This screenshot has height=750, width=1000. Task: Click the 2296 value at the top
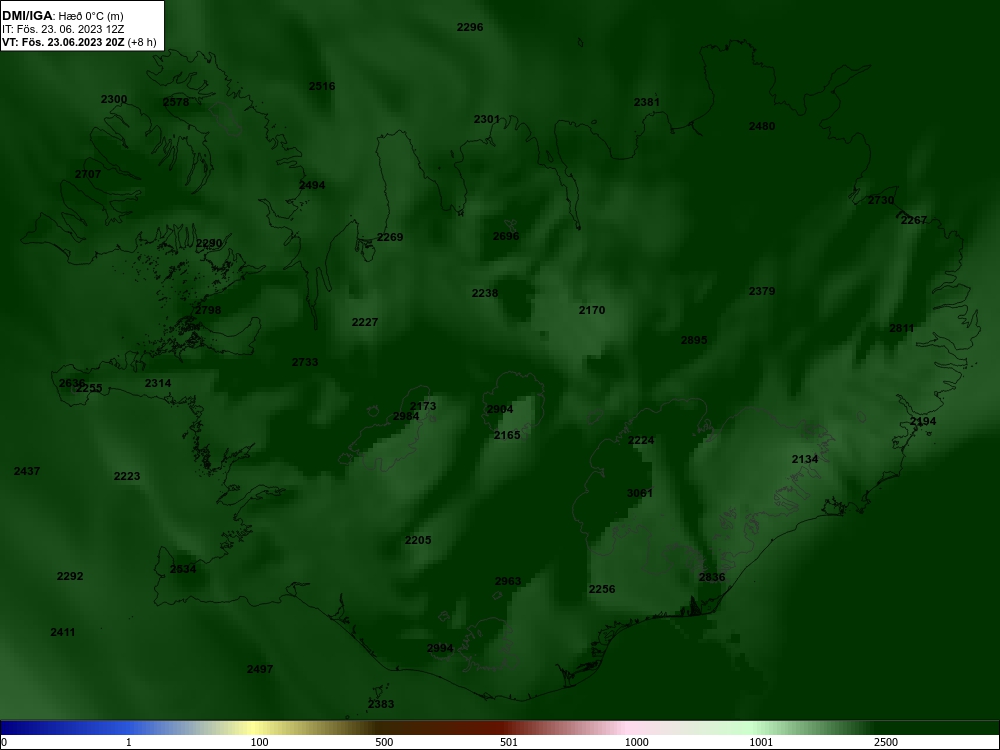tap(470, 27)
